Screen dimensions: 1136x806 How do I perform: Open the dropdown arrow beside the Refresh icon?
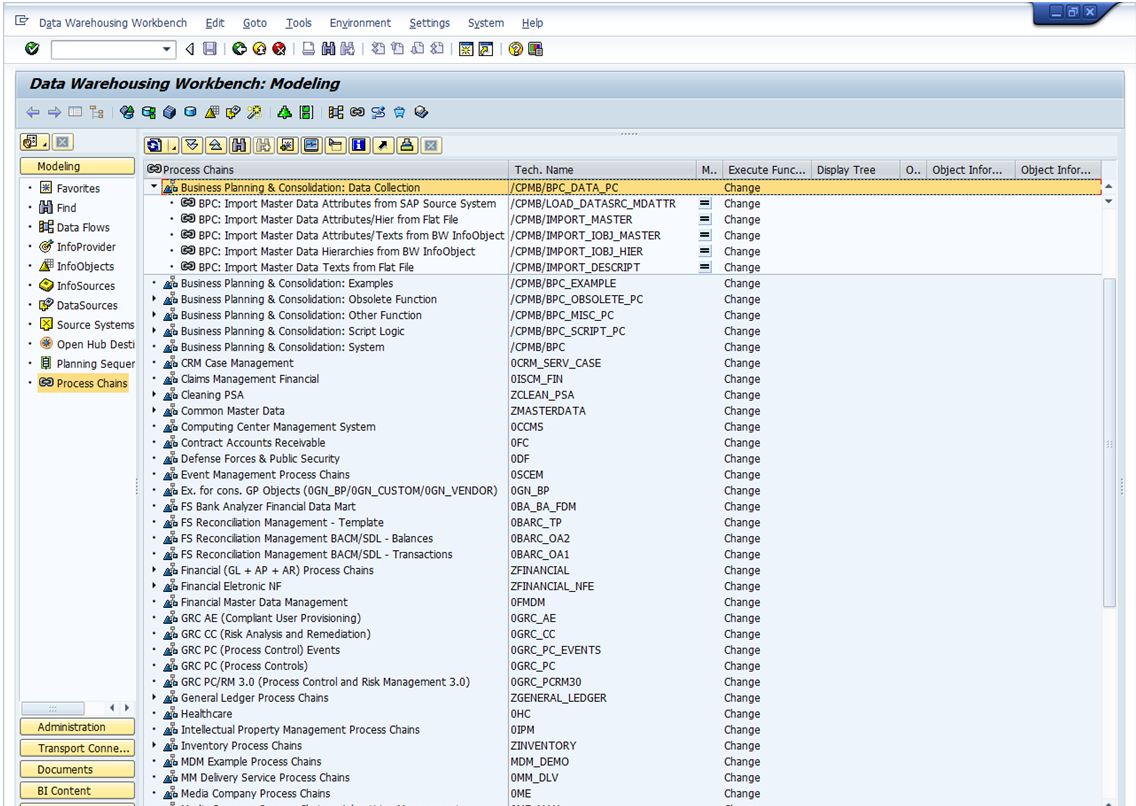click(172, 146)
